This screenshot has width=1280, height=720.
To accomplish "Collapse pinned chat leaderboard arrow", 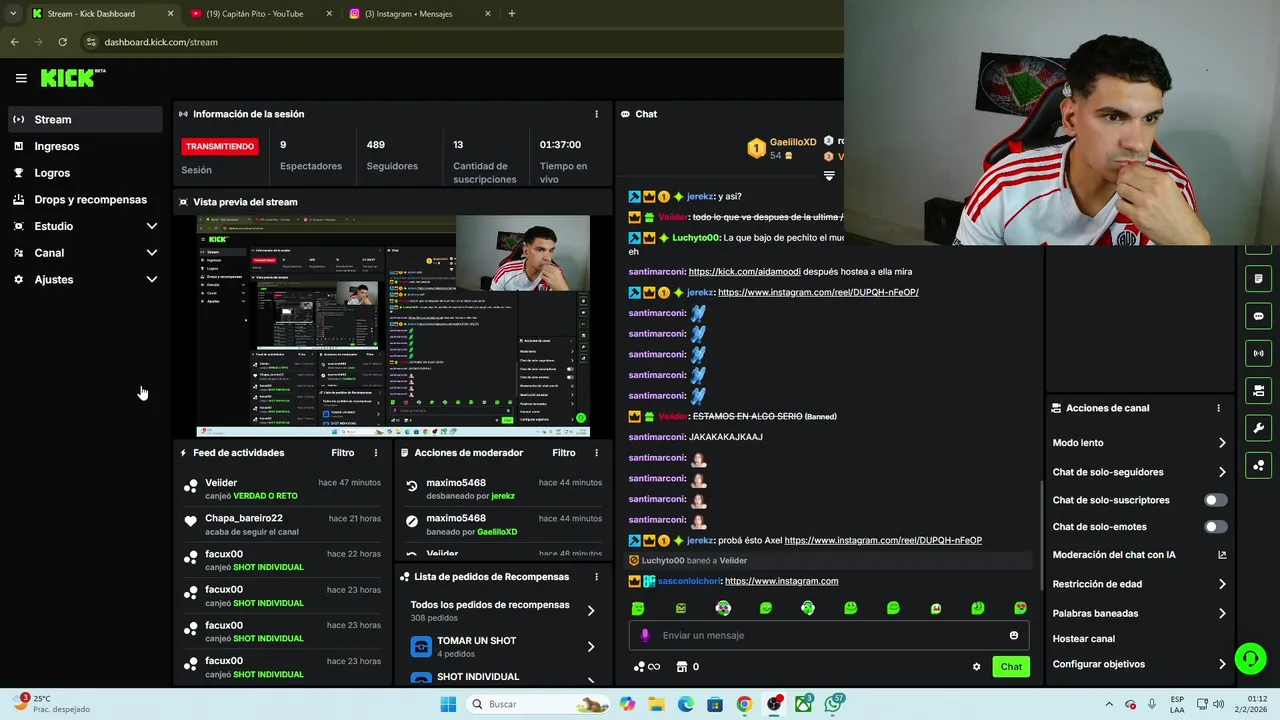I will (x=829, y=176).
